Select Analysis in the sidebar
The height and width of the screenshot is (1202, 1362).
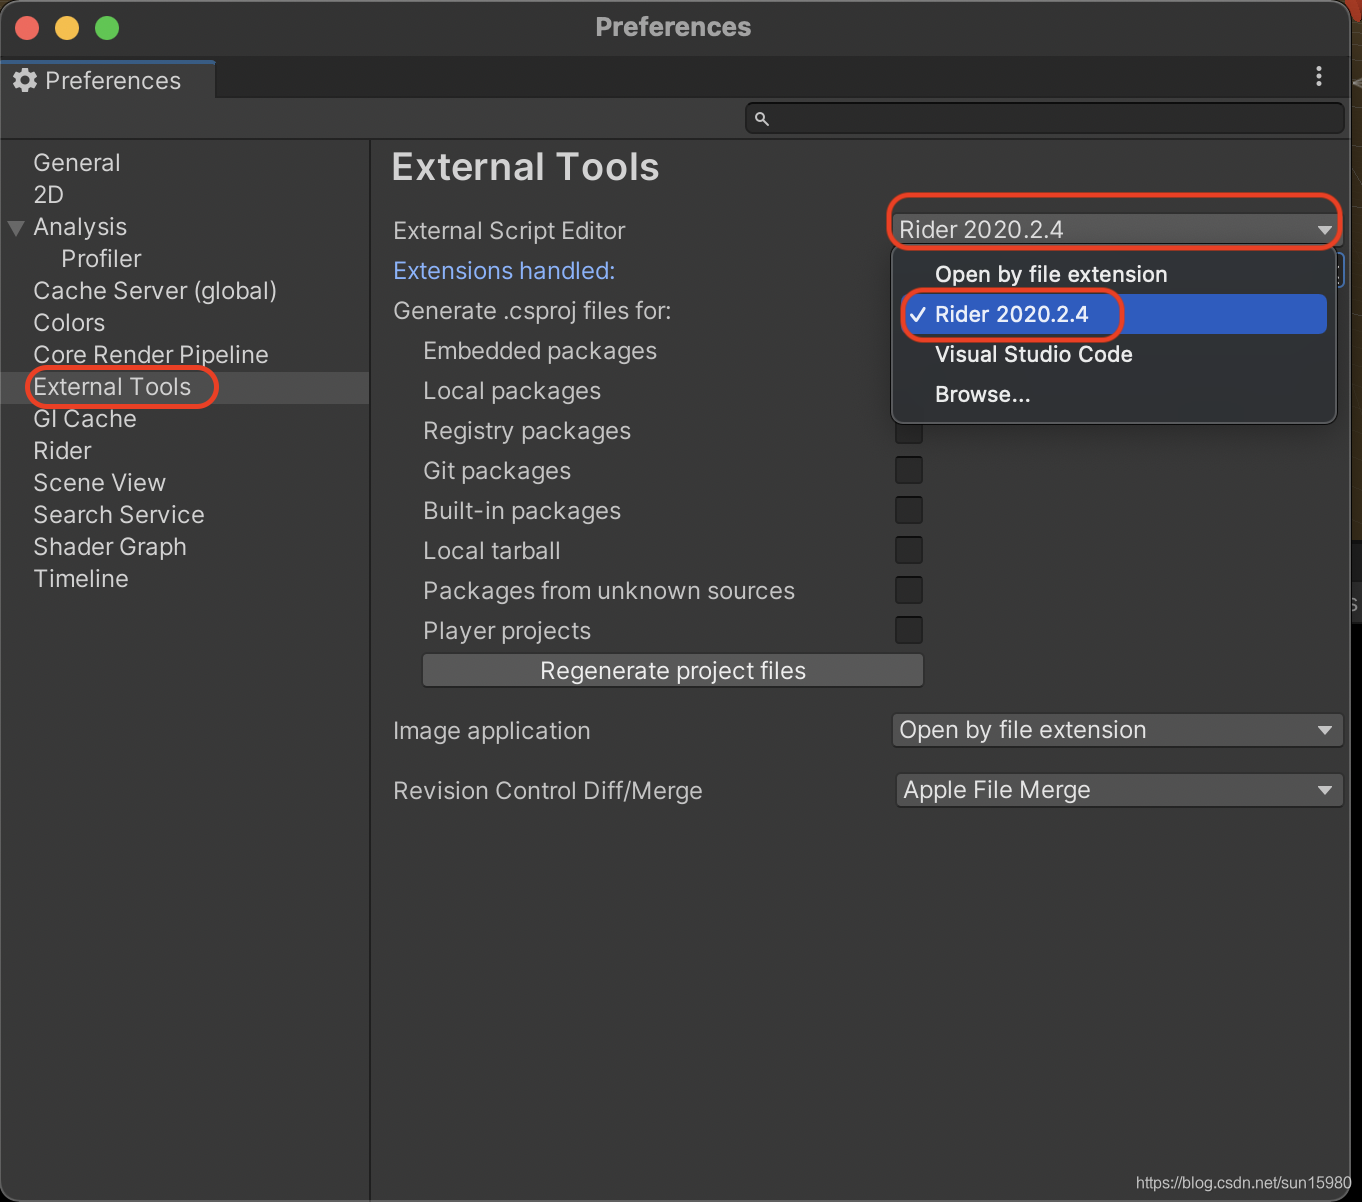pyautogui.click(x=80, y=227)
